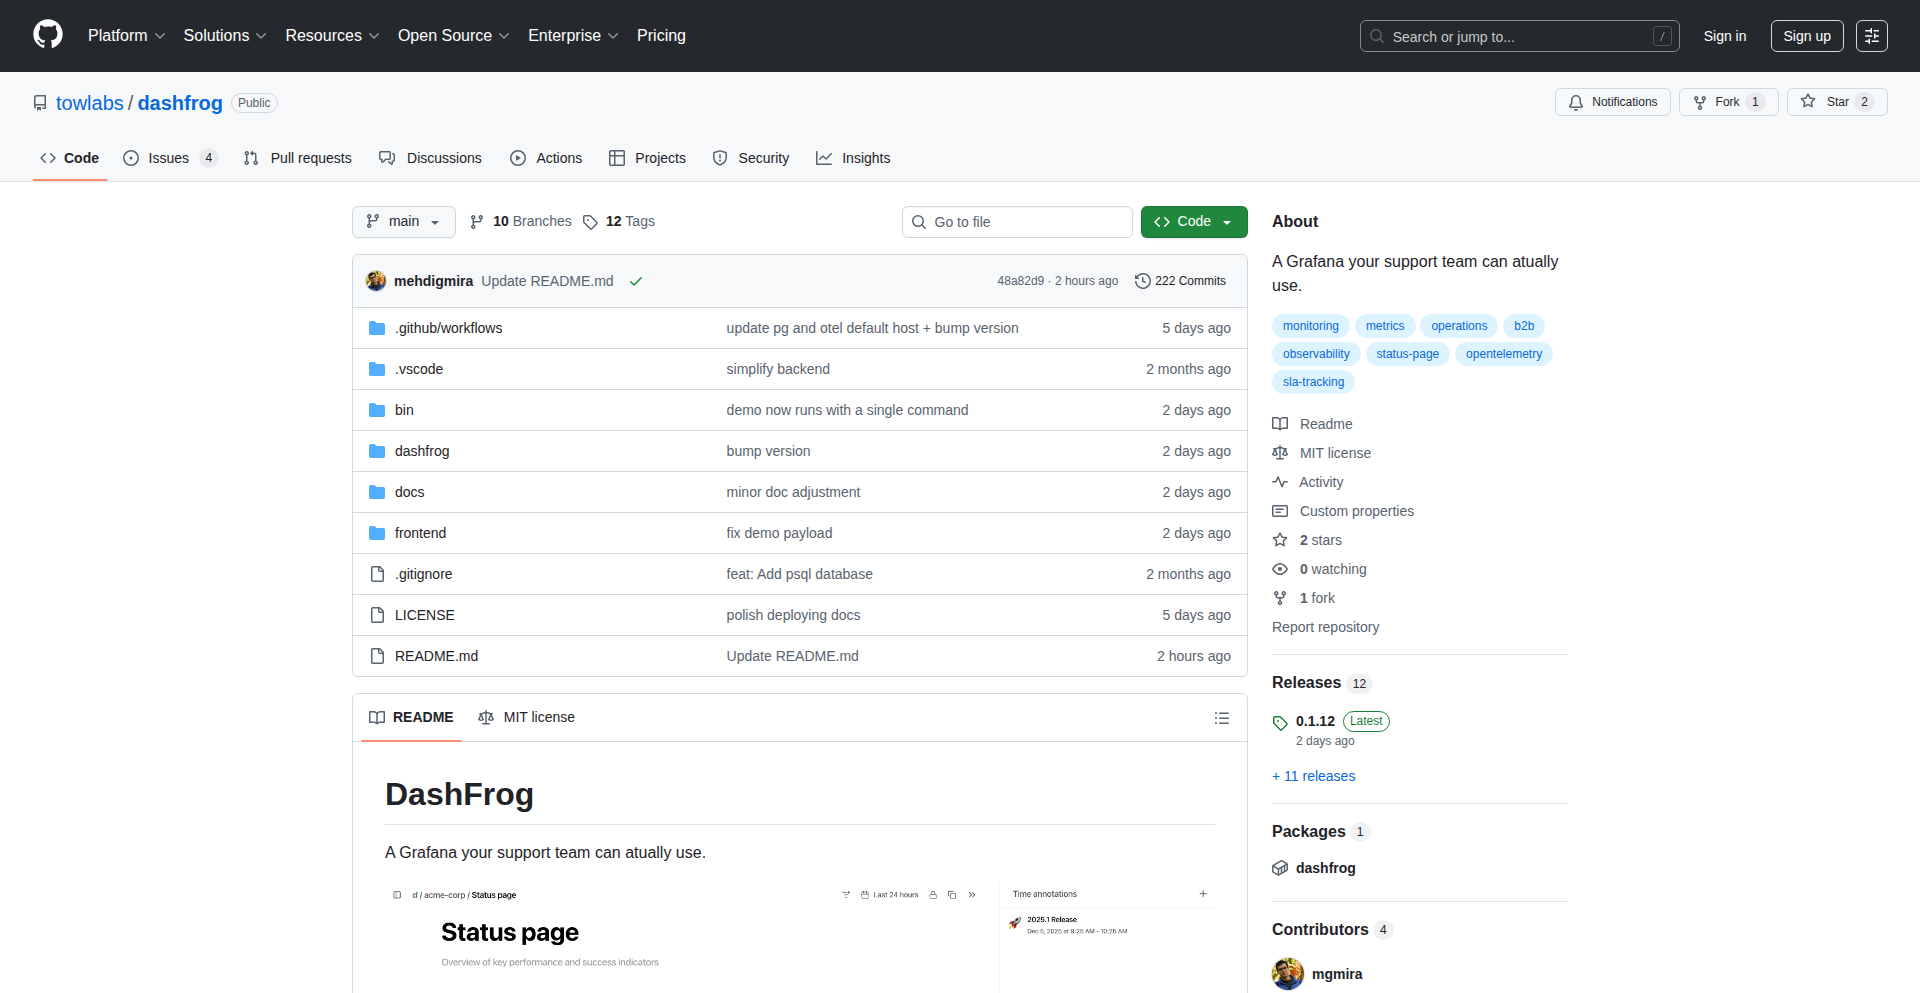Click the scale icon beside MIT license in About
Viewport: 1920px width, 993px height.
point(1280,453)
